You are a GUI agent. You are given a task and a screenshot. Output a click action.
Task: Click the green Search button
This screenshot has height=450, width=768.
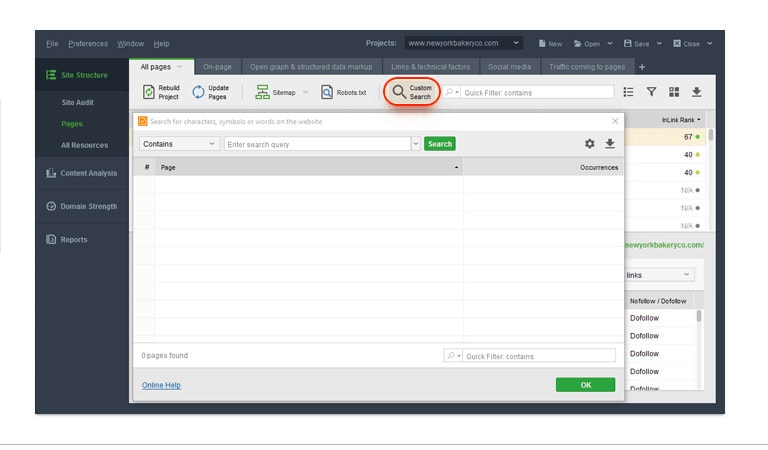point(440,144)
